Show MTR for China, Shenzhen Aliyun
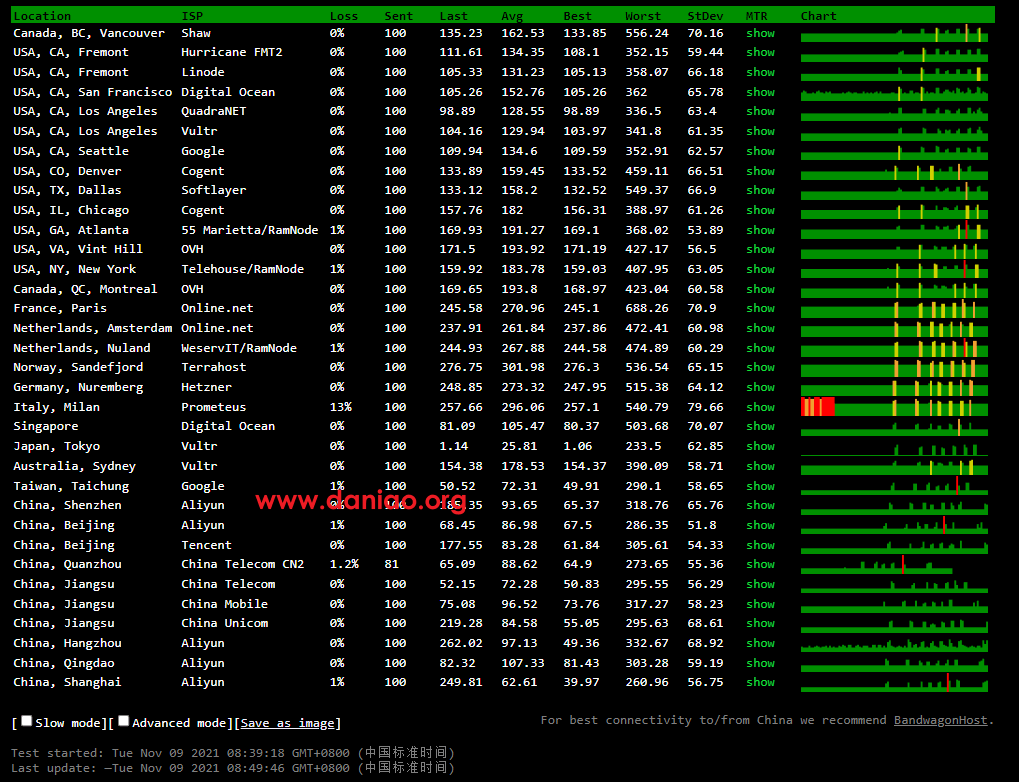Image resolution: width=1019 pixels, height=782 pixels. 760,505
